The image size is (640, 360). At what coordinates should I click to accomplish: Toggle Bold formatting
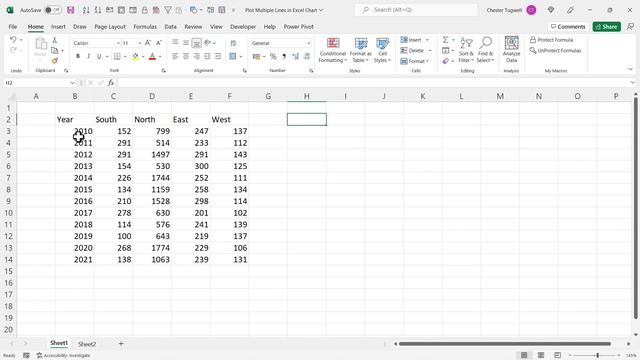(78, 56)
